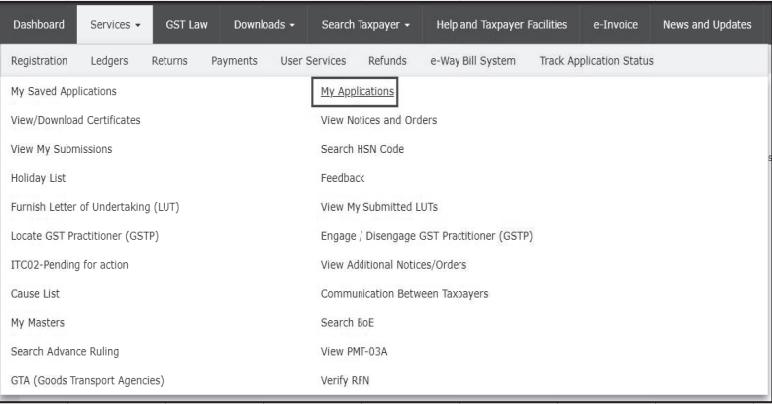Click the My Applications link
This screenshot has height=404, width=772.
click(x=357, y=92)
